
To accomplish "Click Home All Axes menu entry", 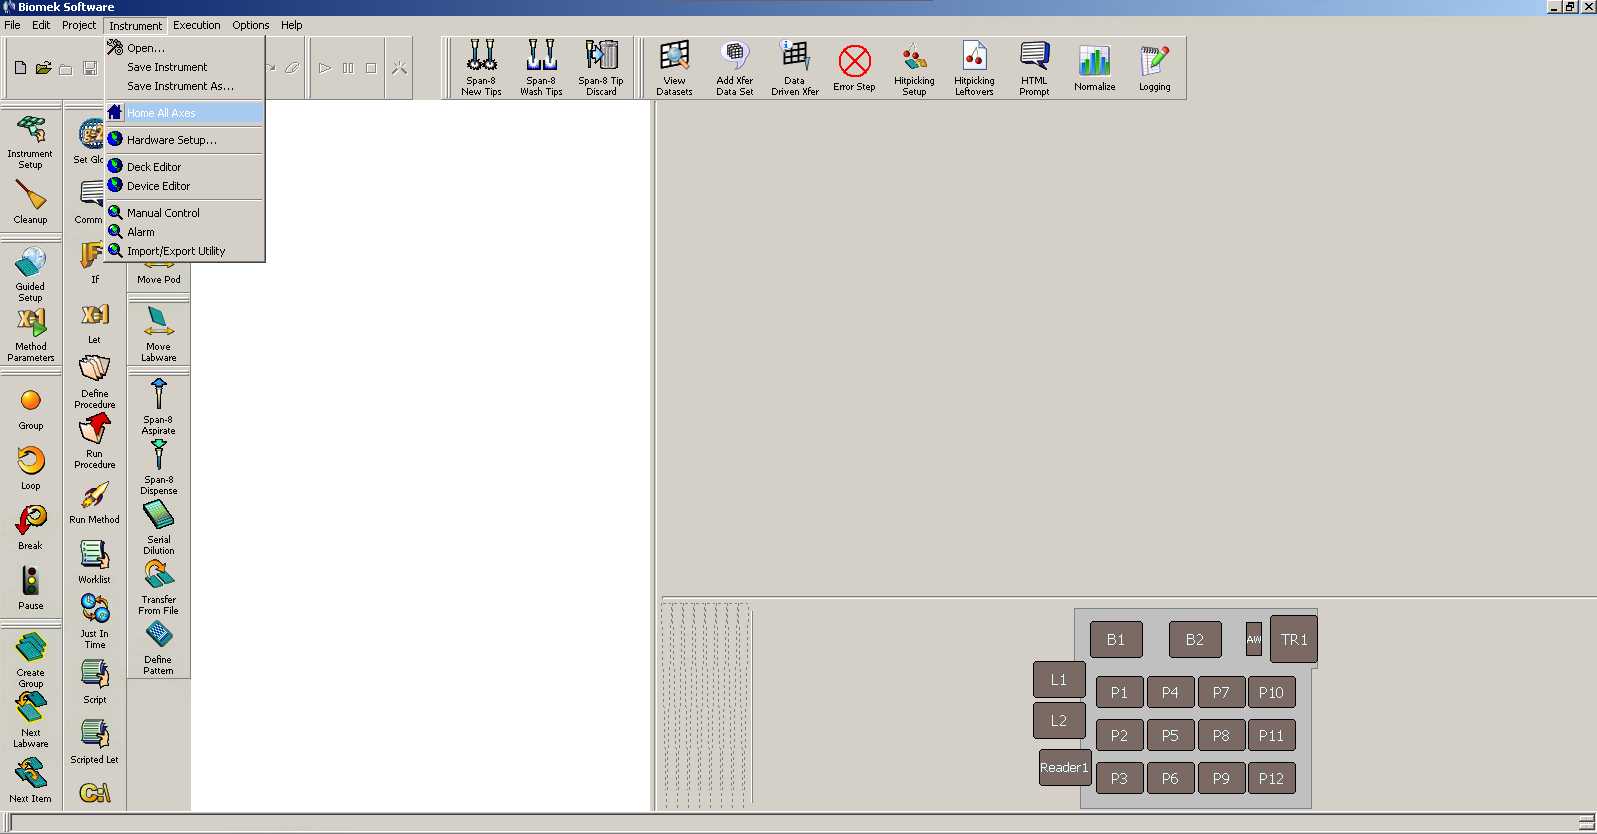I will (184, 113).
